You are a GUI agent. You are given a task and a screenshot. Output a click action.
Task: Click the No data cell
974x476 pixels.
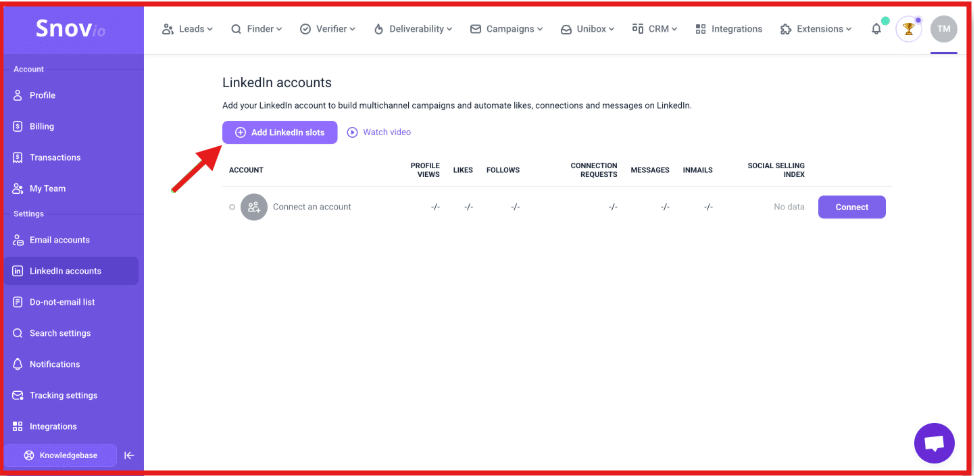tap(789, 207)
